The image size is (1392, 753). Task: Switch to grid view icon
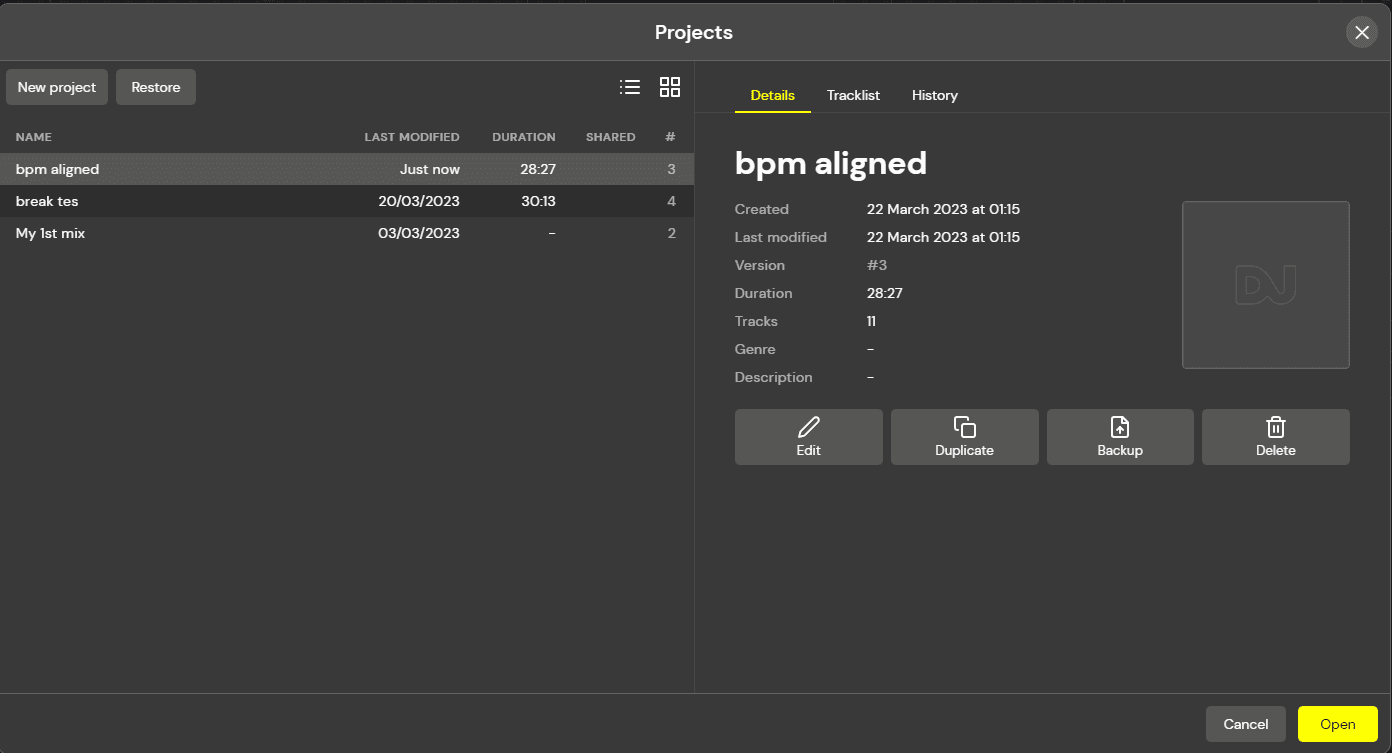click(670, 87)
